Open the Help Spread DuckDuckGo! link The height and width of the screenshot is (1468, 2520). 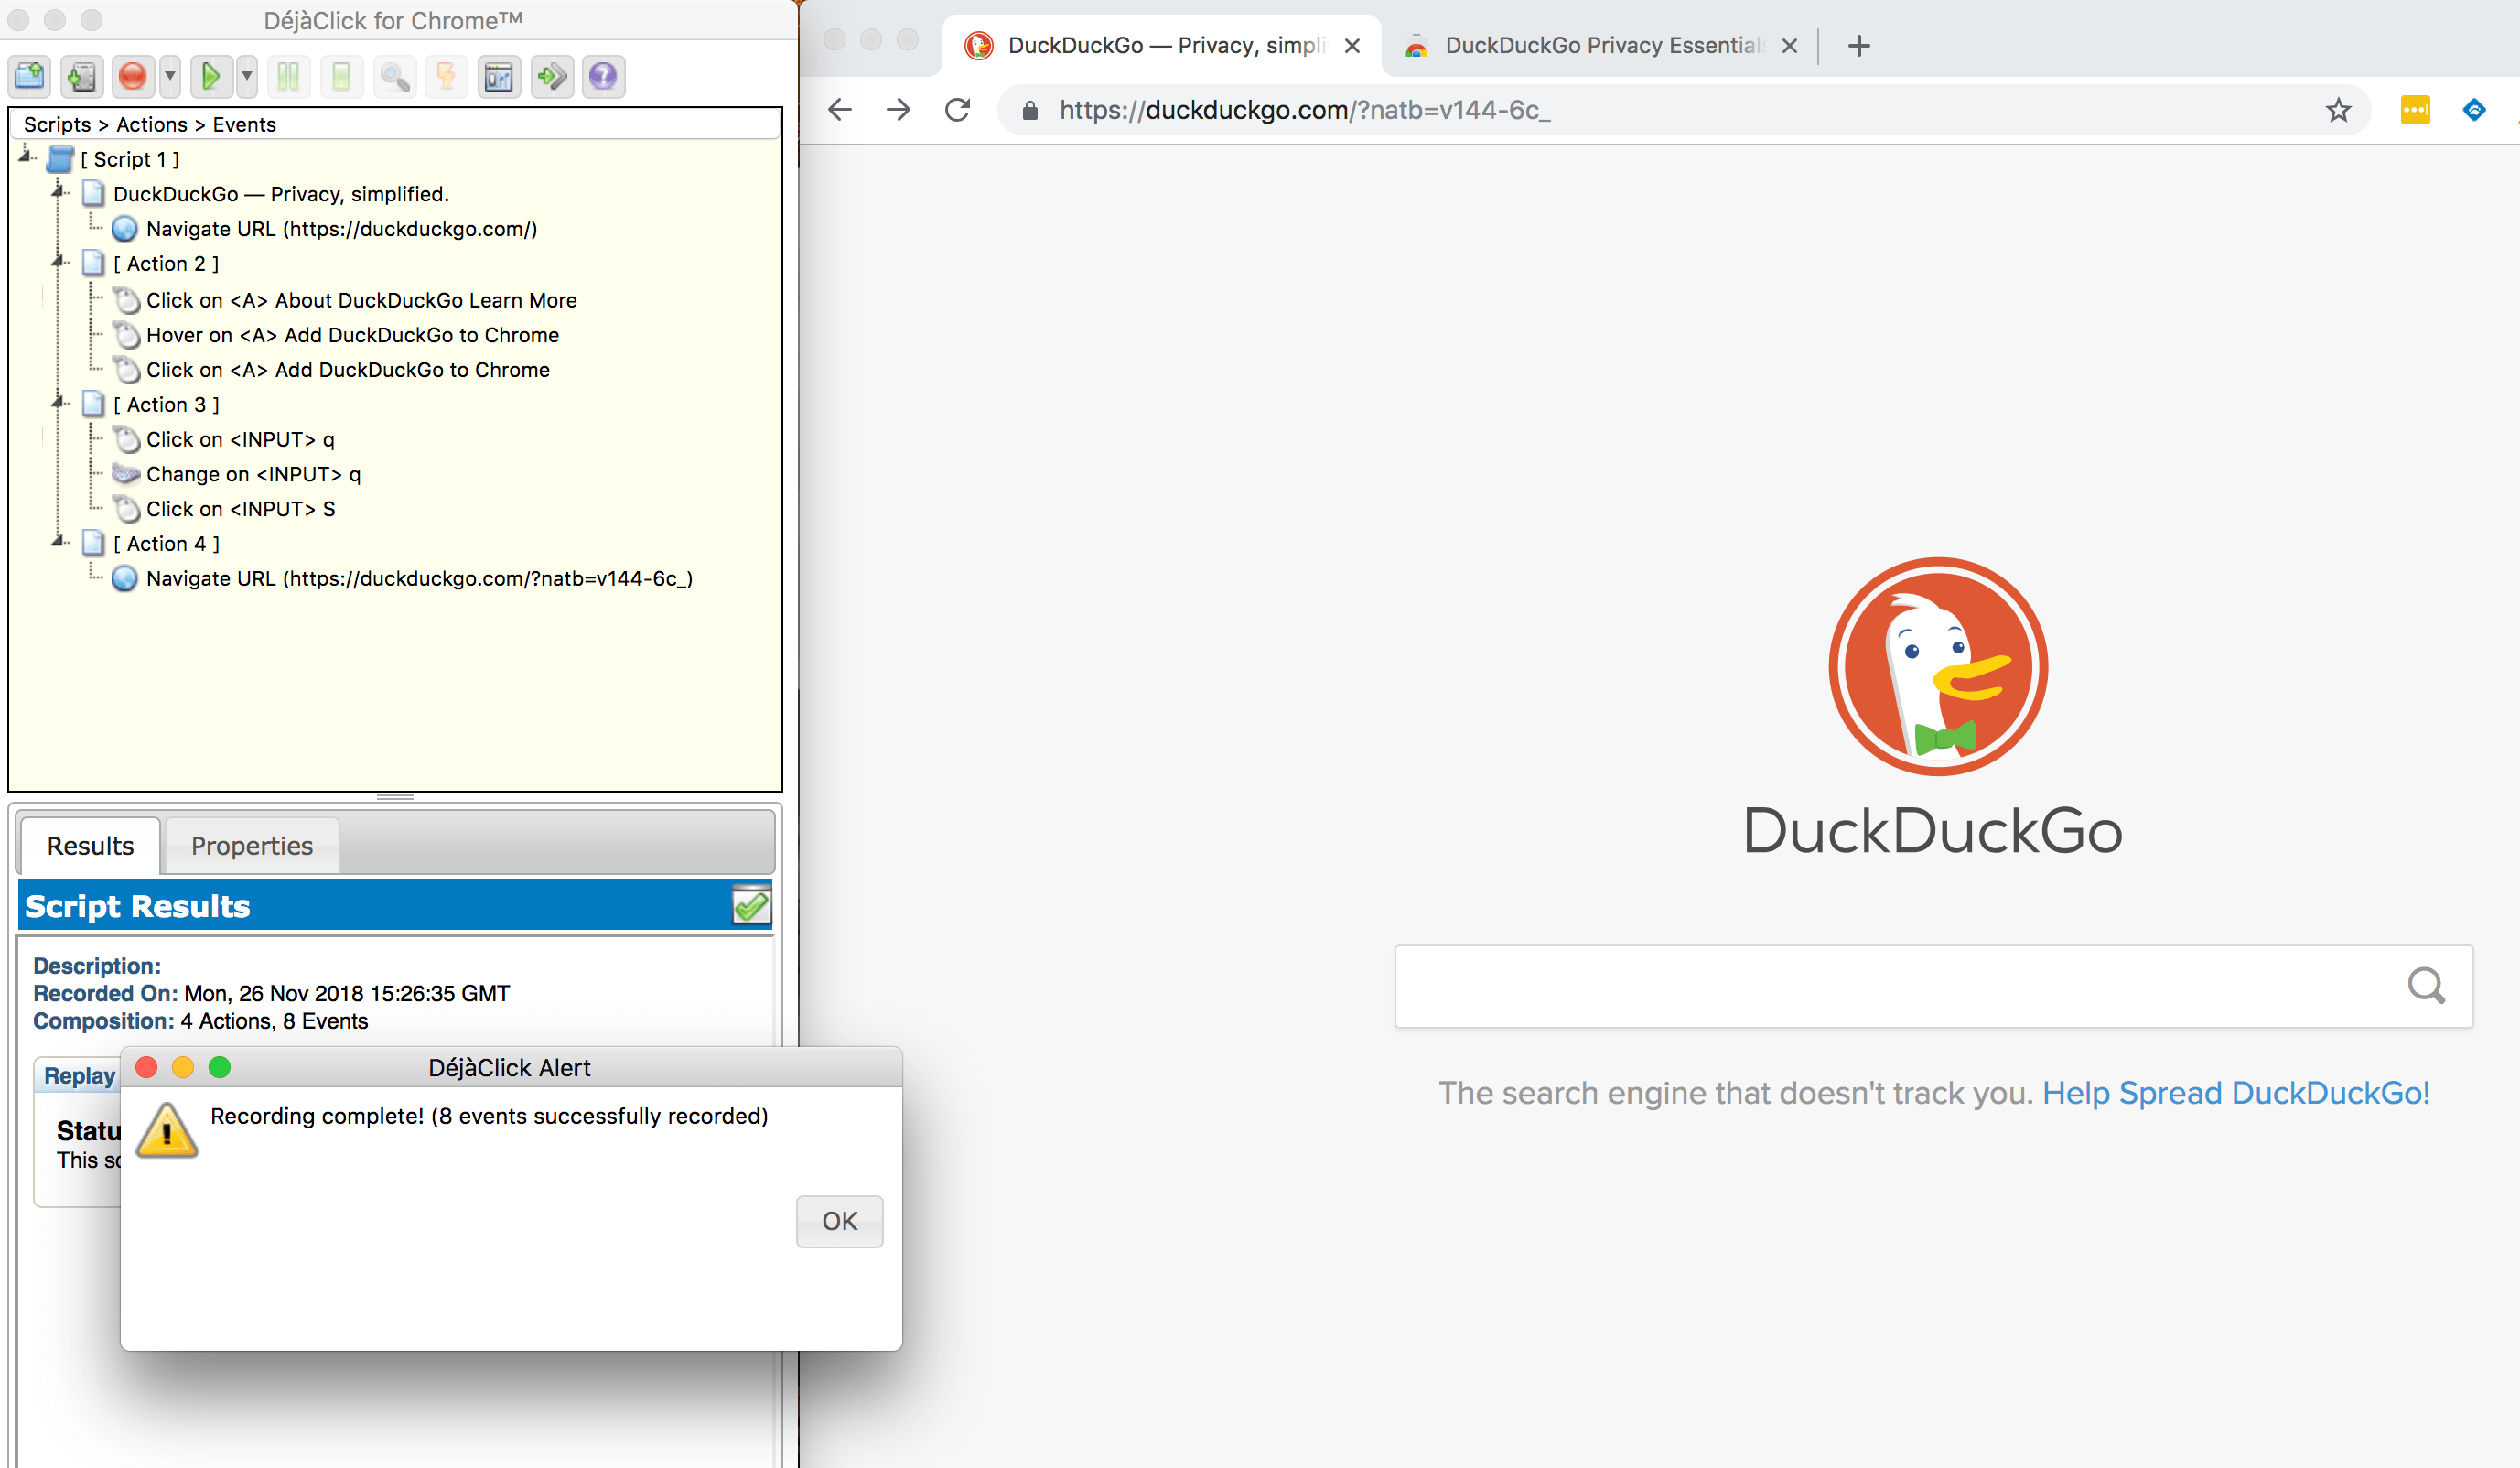click(2235, 1093)
